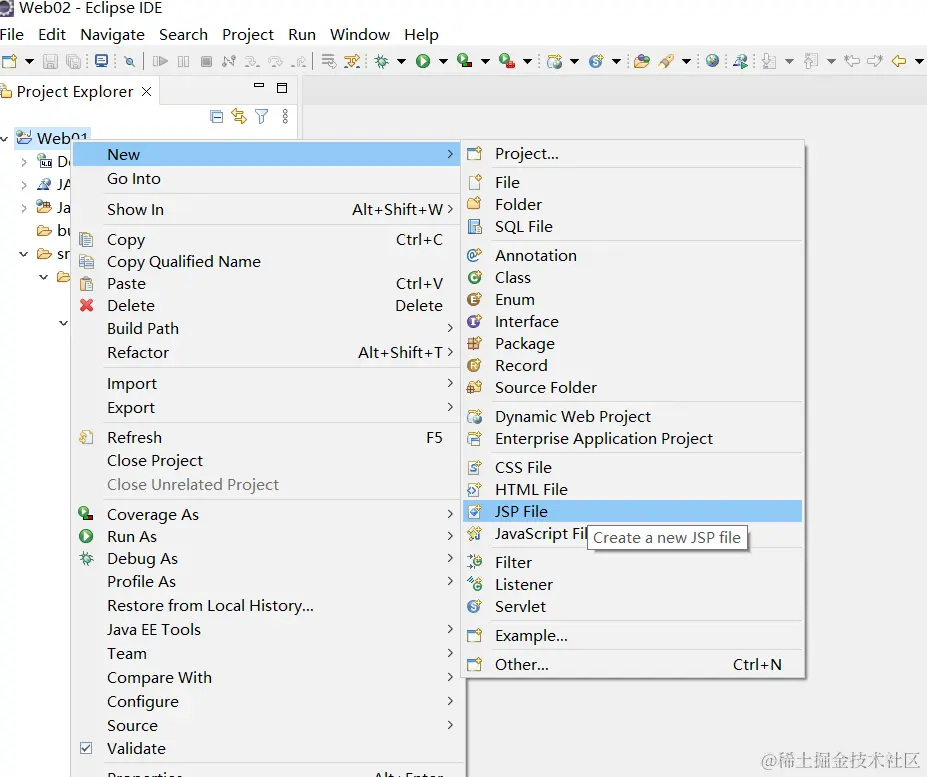Click Delete with red X icon

click(x=267, y=306)
